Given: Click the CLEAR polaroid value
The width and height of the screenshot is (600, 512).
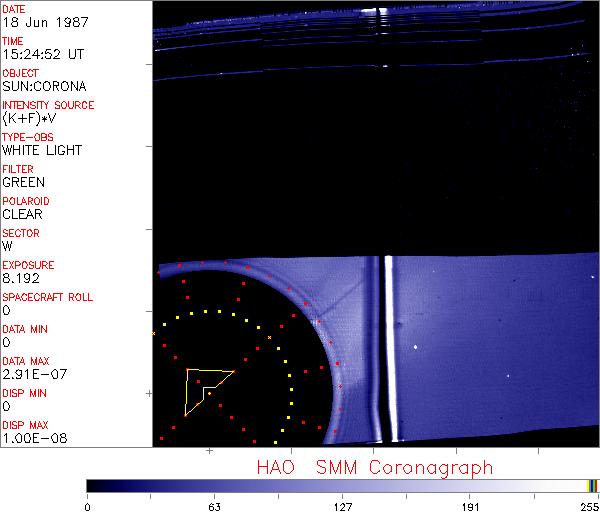Looking at the screenshot, I should pyautogui.click(x=22, y=214).
